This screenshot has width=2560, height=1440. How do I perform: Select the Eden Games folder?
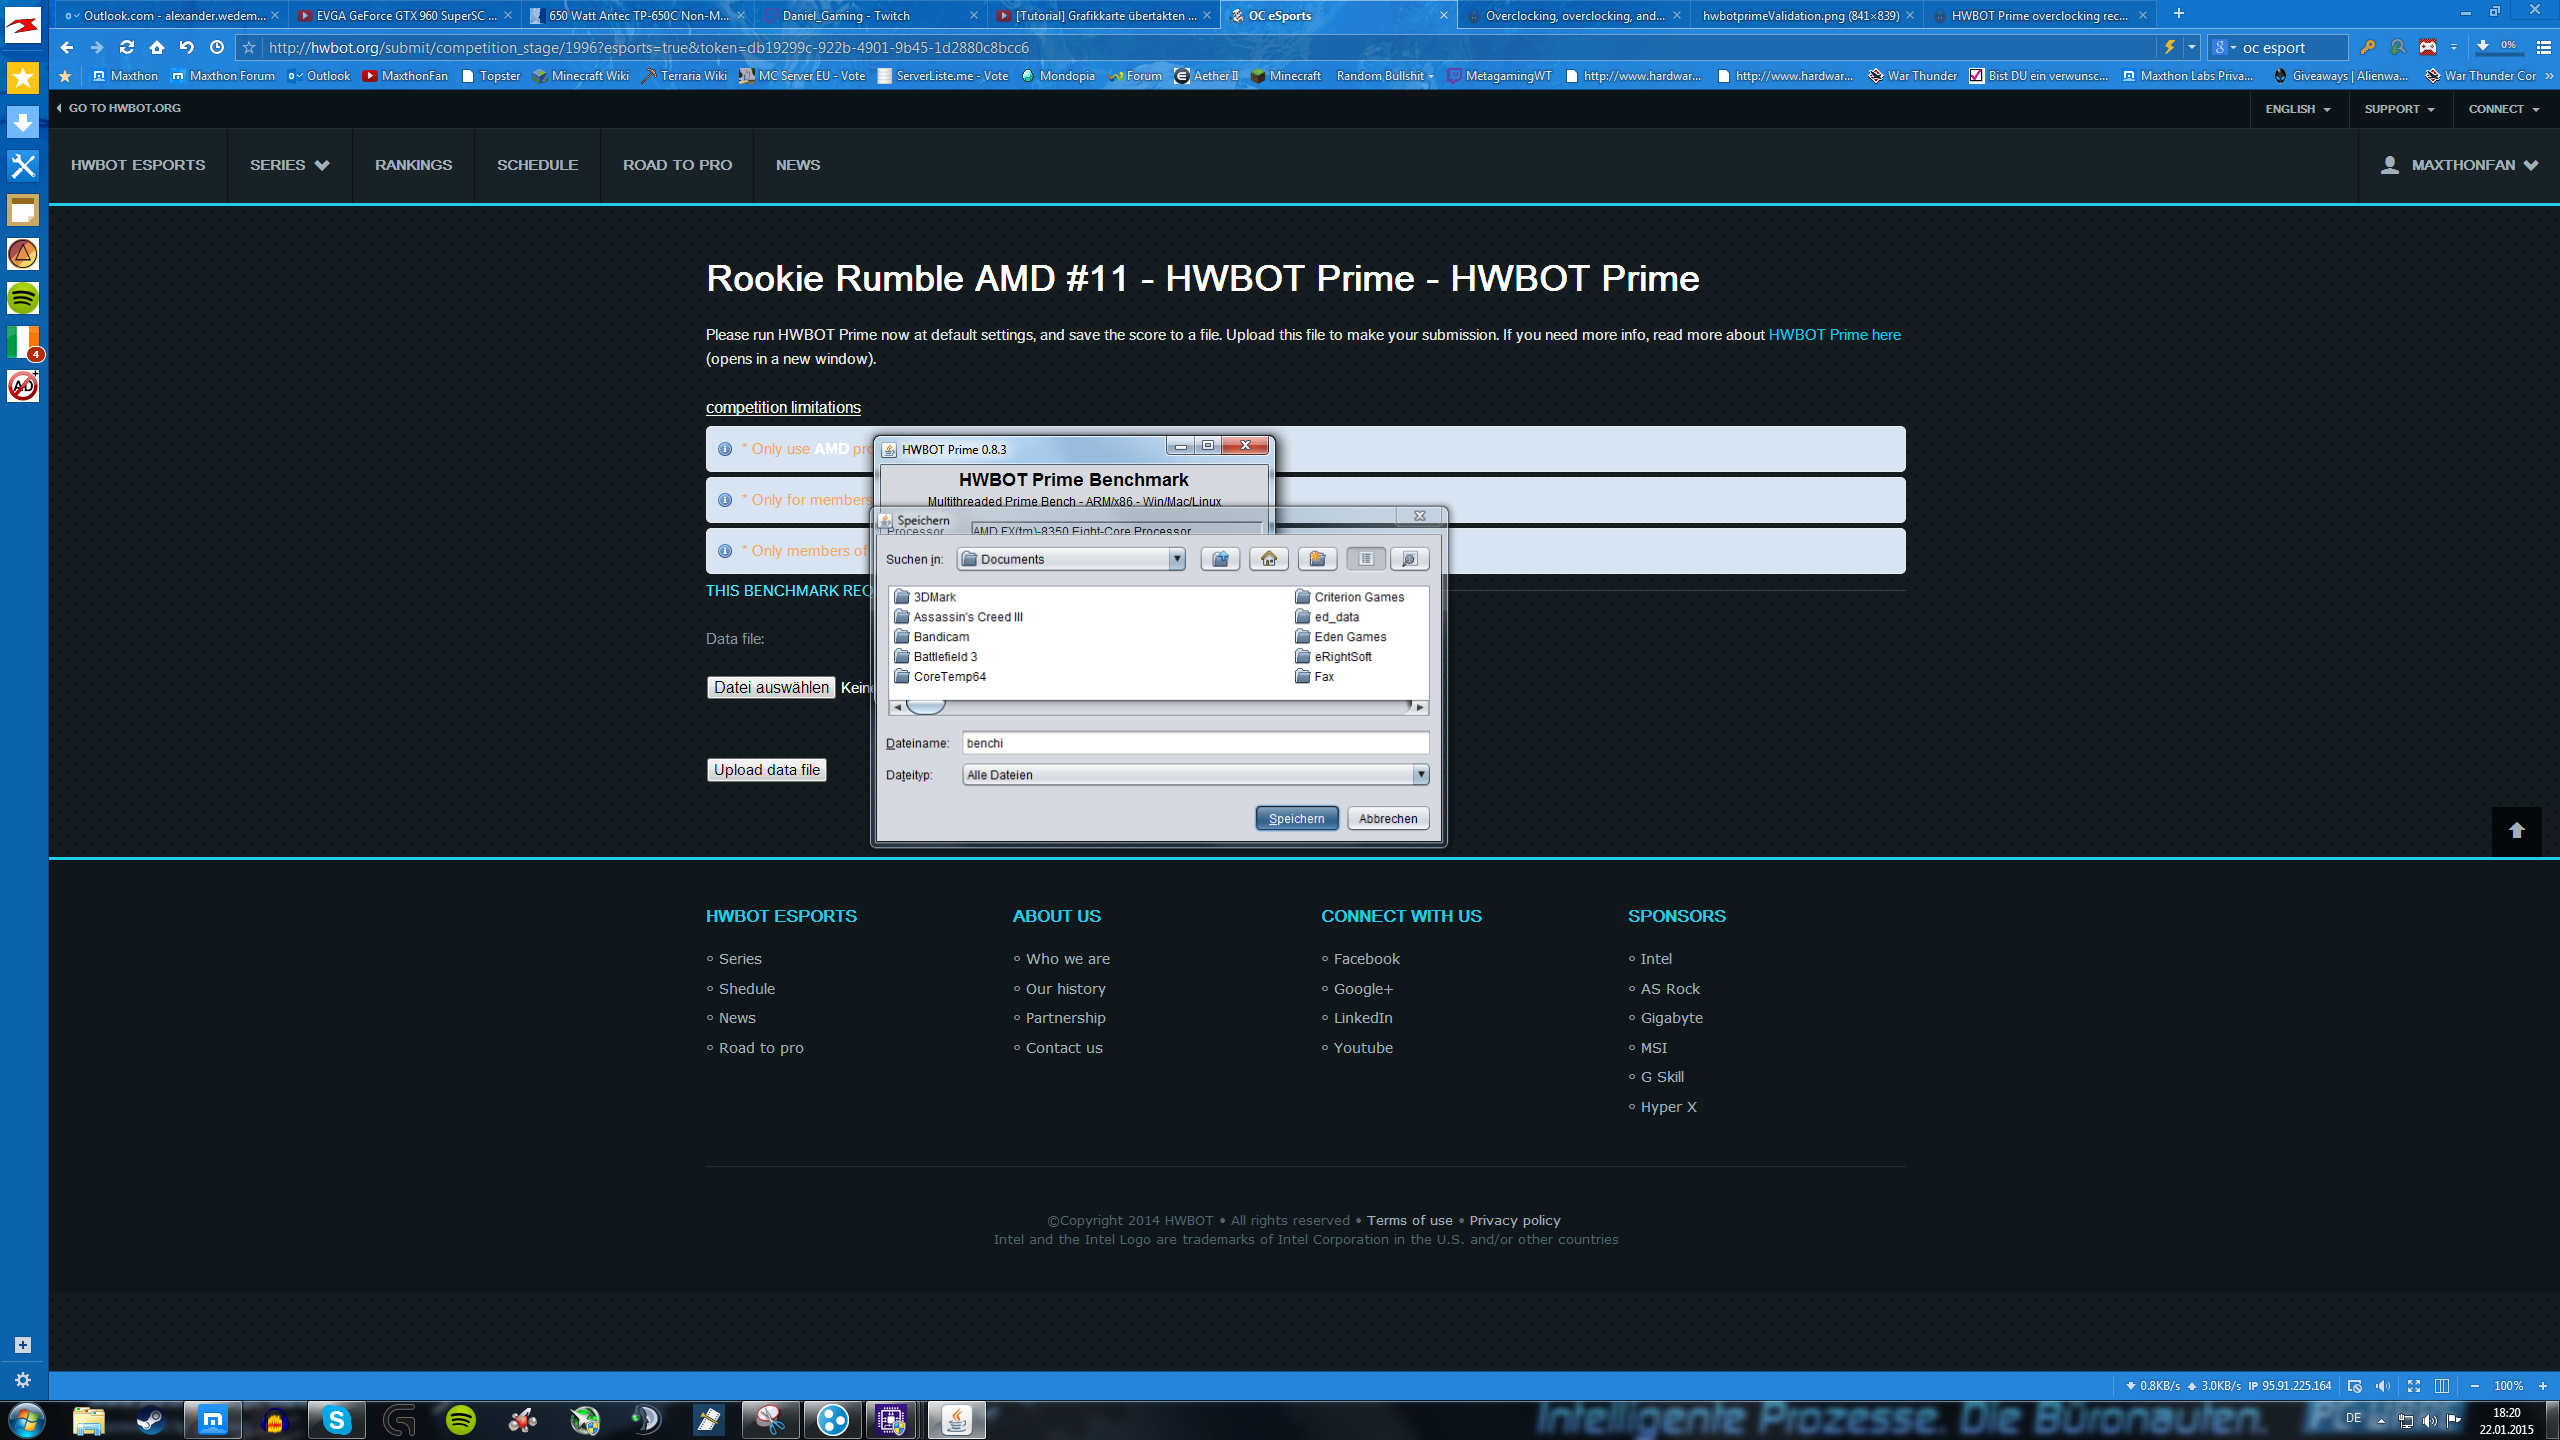click(x=1340, y=637)
